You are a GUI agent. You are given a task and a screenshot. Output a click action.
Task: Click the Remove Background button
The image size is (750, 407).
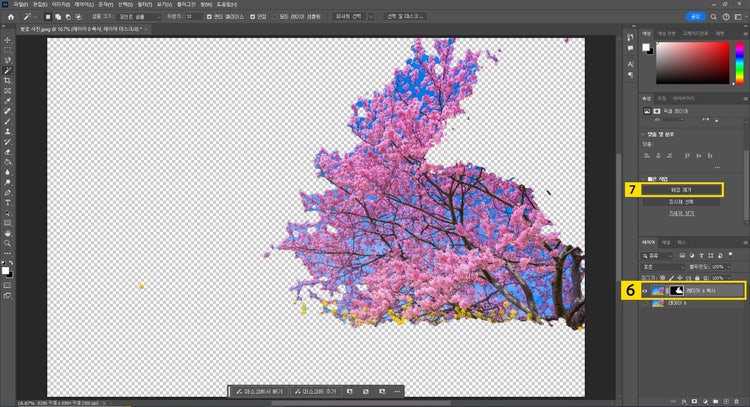(681, 190)
